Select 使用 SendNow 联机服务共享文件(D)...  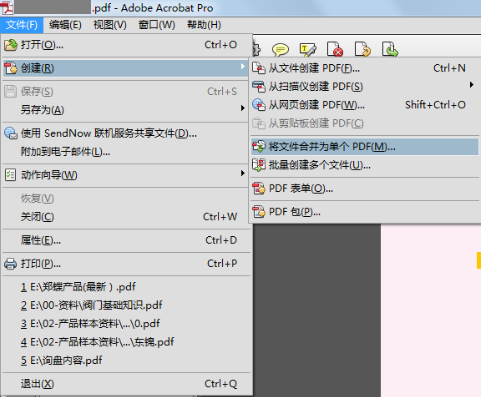point(125,133)
